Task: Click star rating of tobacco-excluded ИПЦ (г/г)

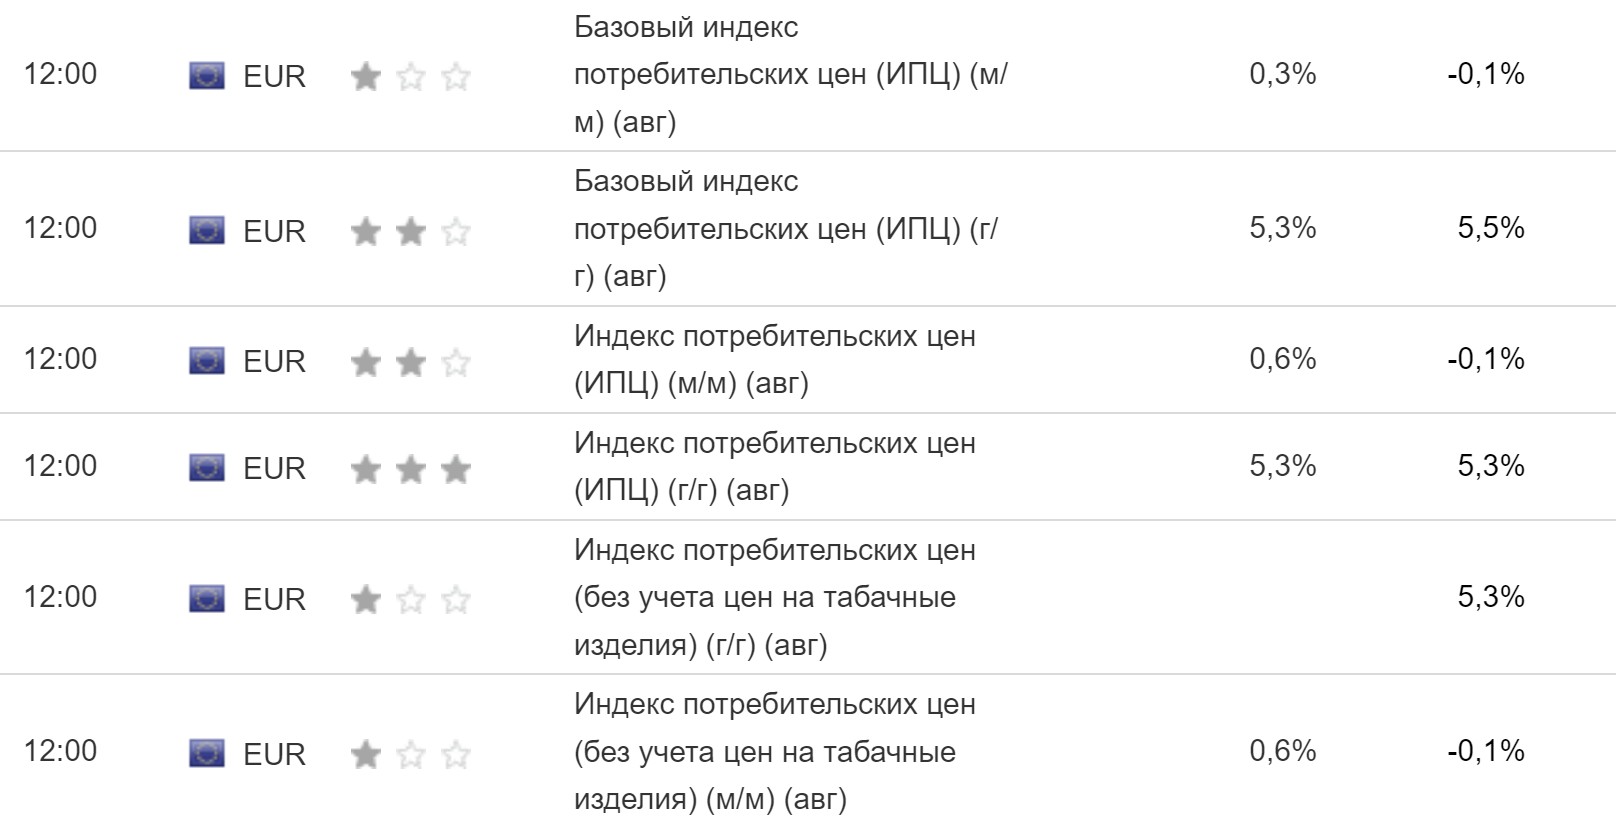Action: [410, 599]
